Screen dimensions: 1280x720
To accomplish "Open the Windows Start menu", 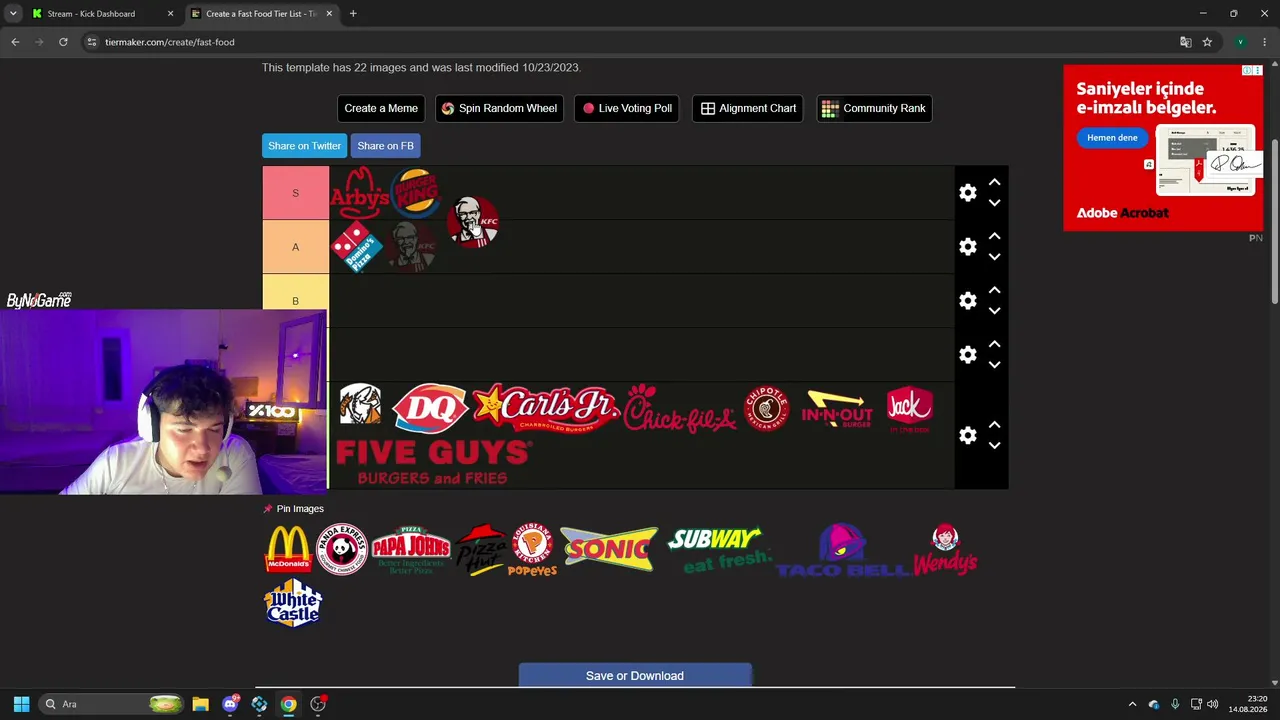I will [21, 704].
